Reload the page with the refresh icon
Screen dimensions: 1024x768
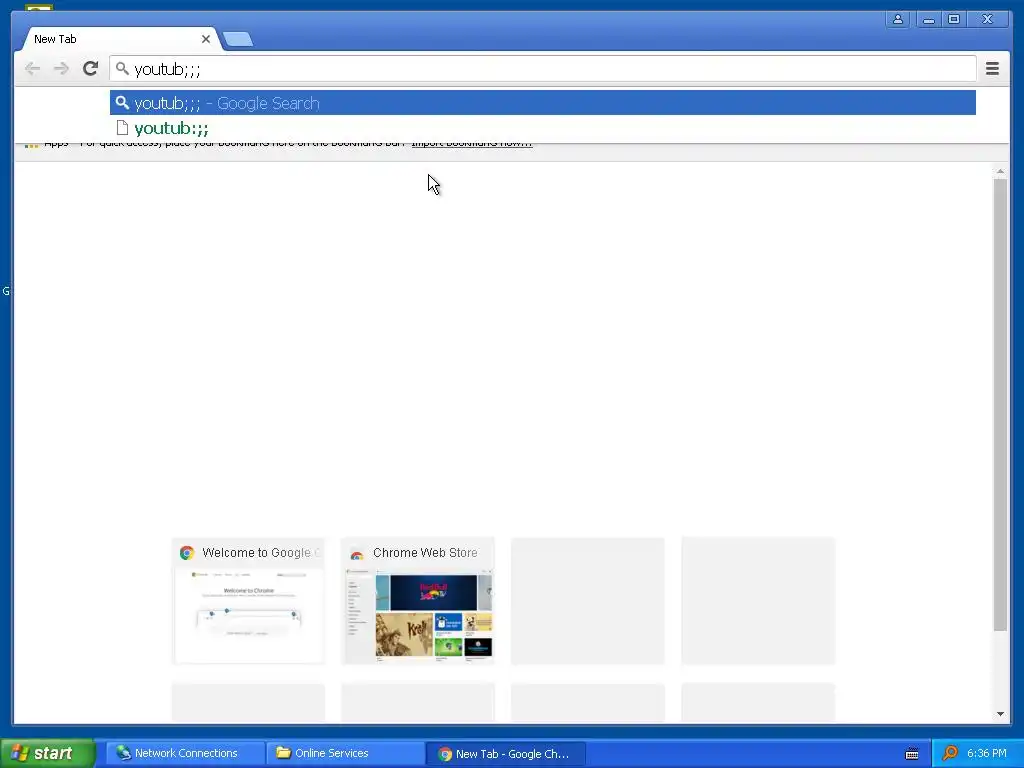point(90,68)
